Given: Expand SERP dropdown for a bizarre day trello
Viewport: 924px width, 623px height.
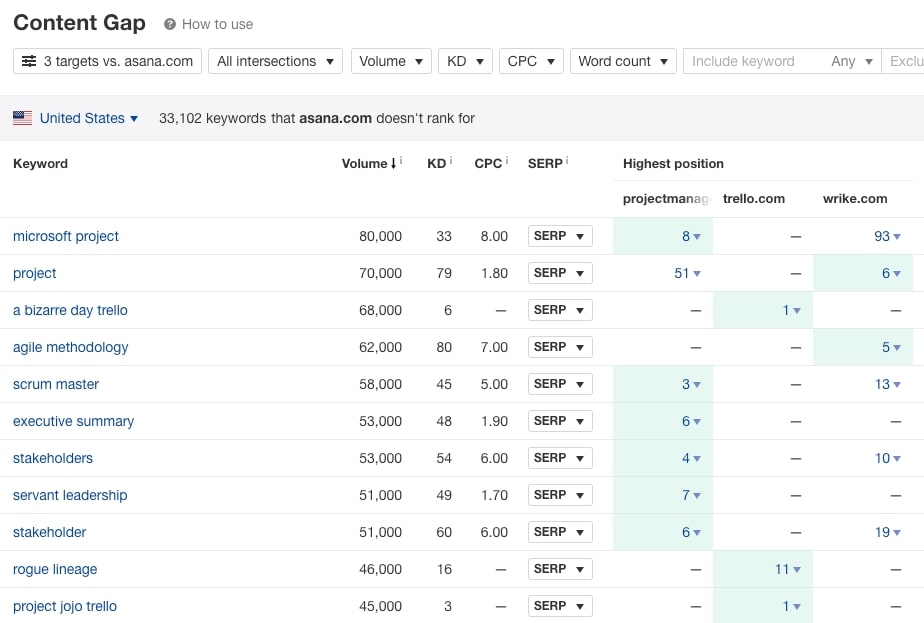Looking at the screenshot, I should click(560, 310).
